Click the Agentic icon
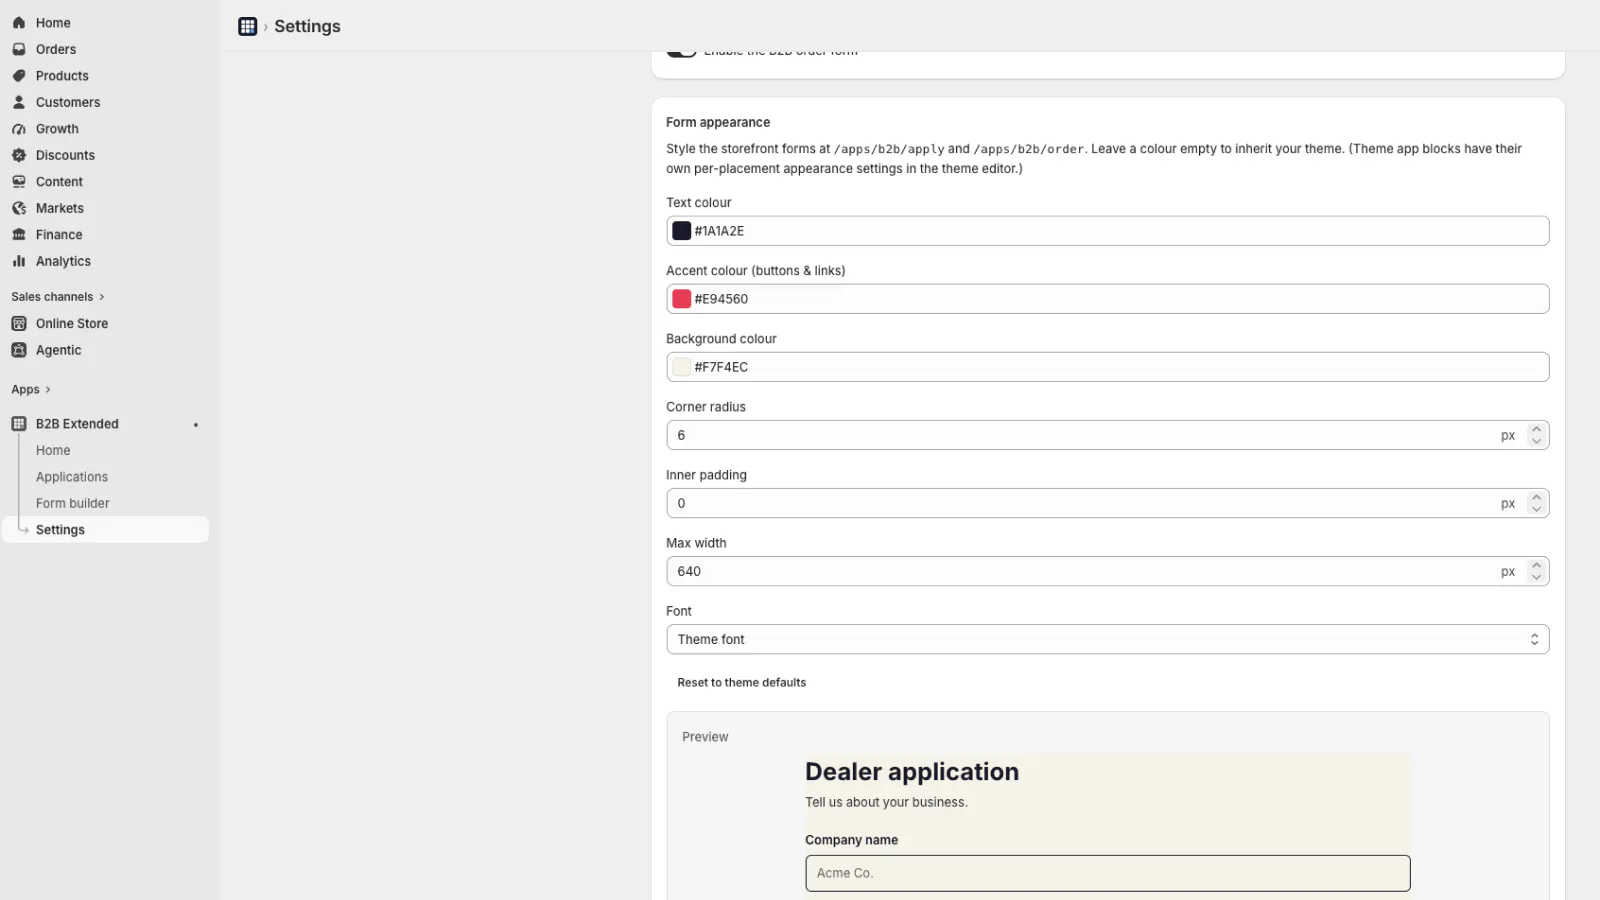 click(19, 350)
